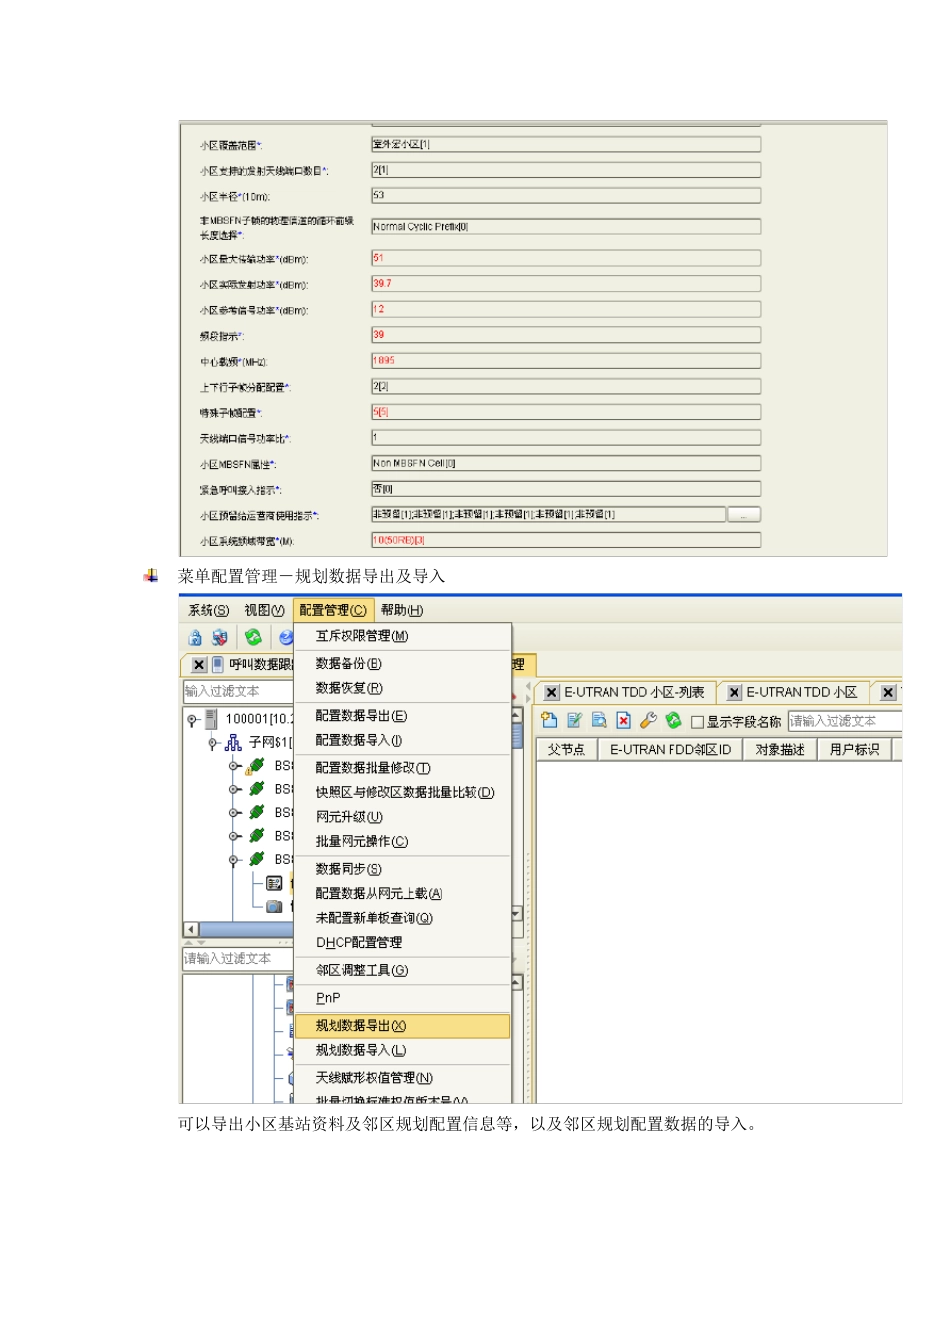Choose 数据备份(B) from the menu

click(x=402, y=664)
